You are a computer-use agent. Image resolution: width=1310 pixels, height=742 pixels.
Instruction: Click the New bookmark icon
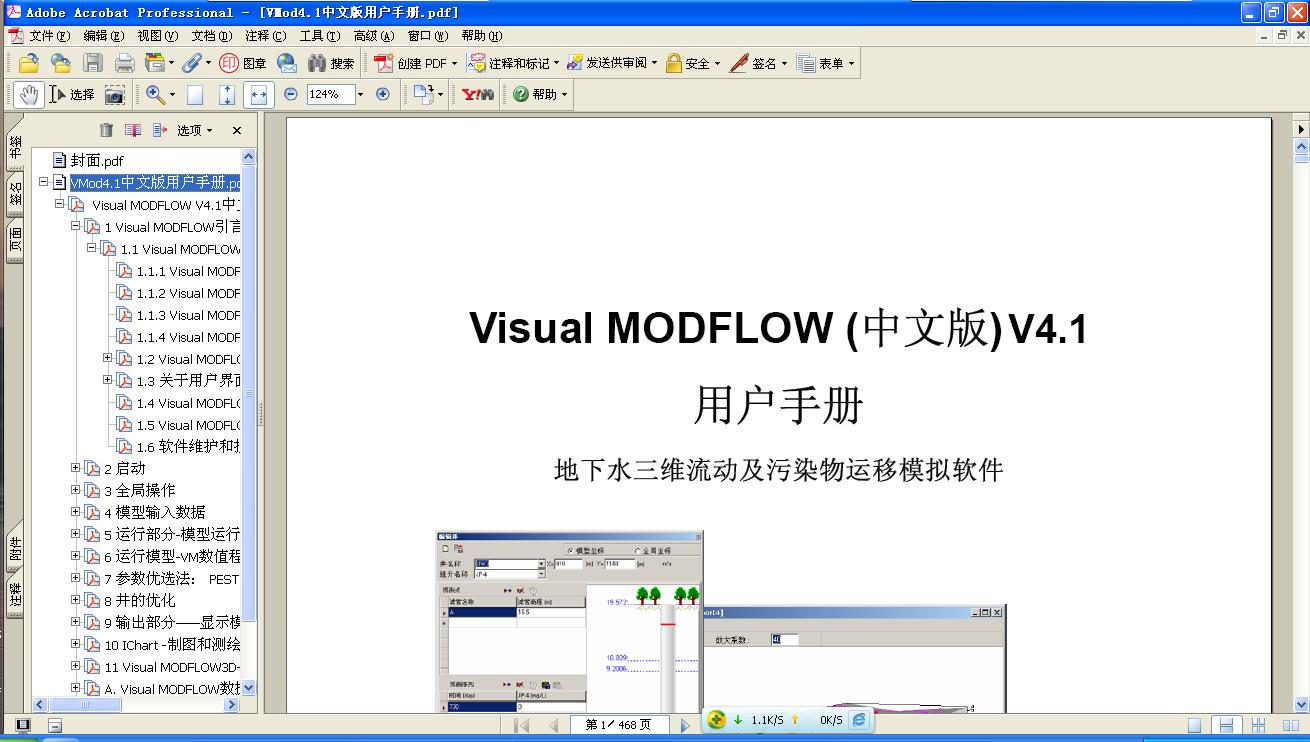point(132,130)
